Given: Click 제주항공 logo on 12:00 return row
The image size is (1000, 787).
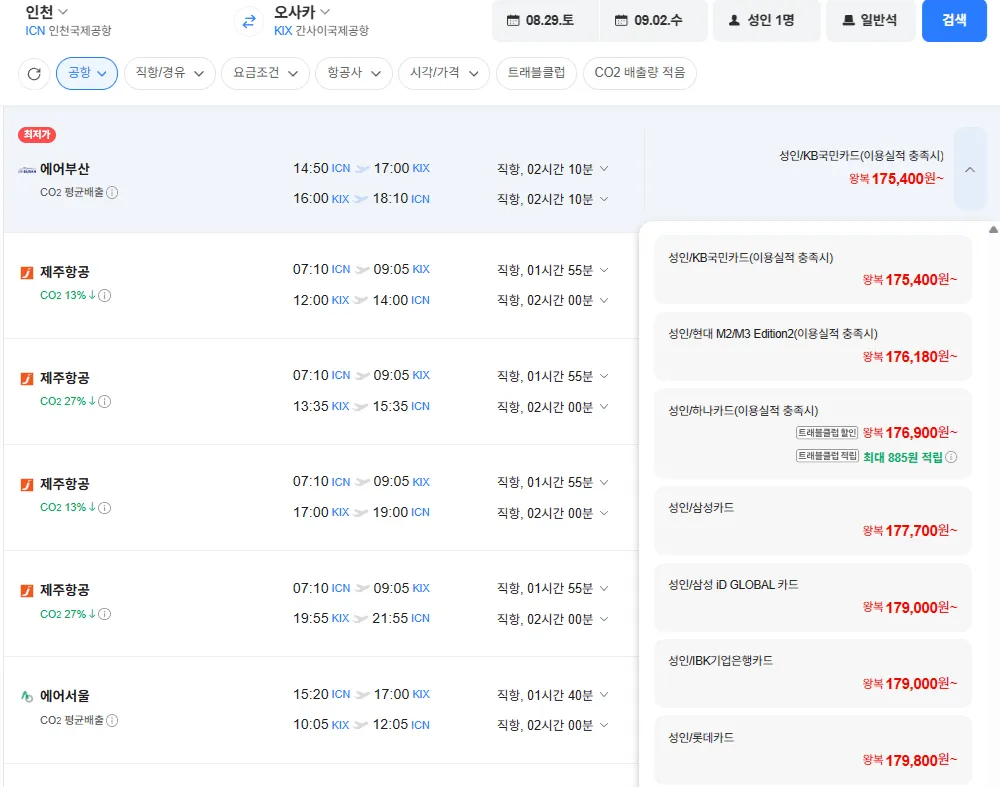Looking at the screenshot, I should (27, 273).
